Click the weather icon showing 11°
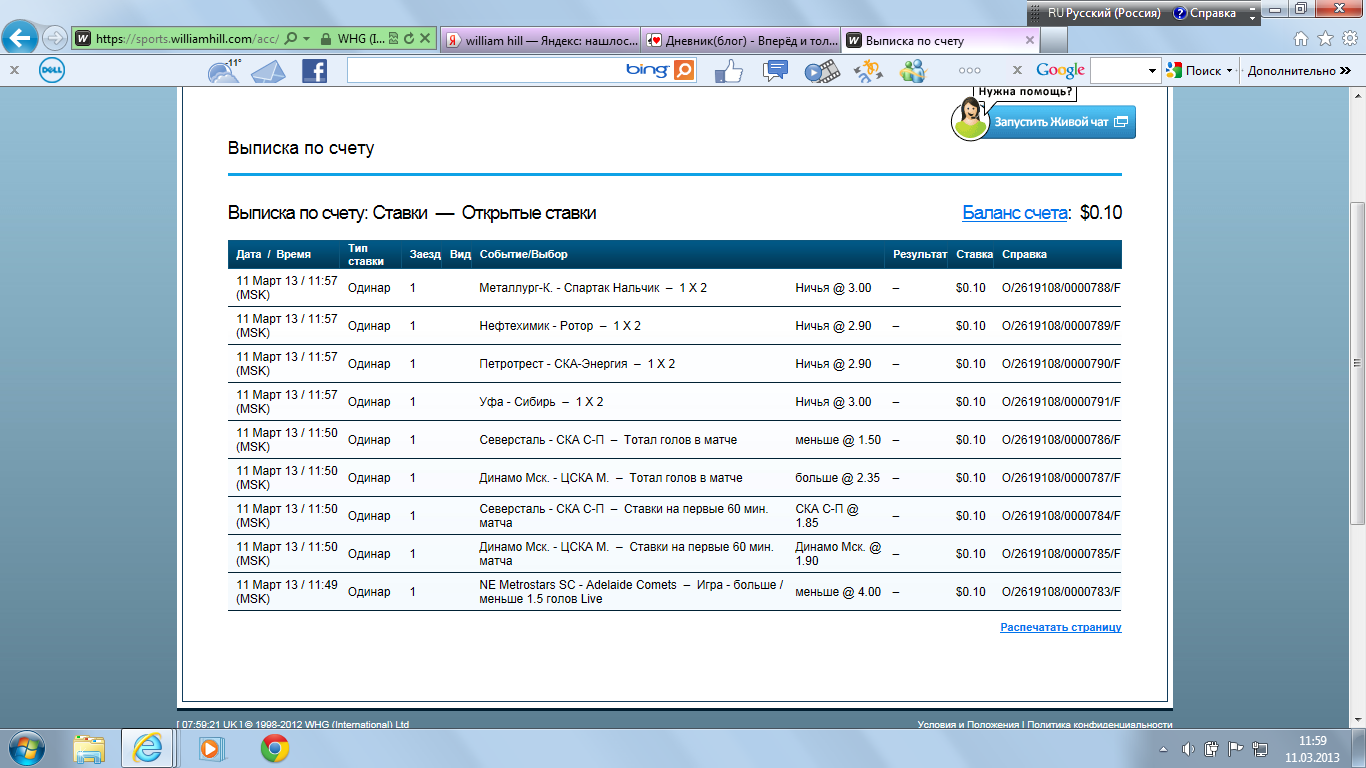 [x=224, y=71]
